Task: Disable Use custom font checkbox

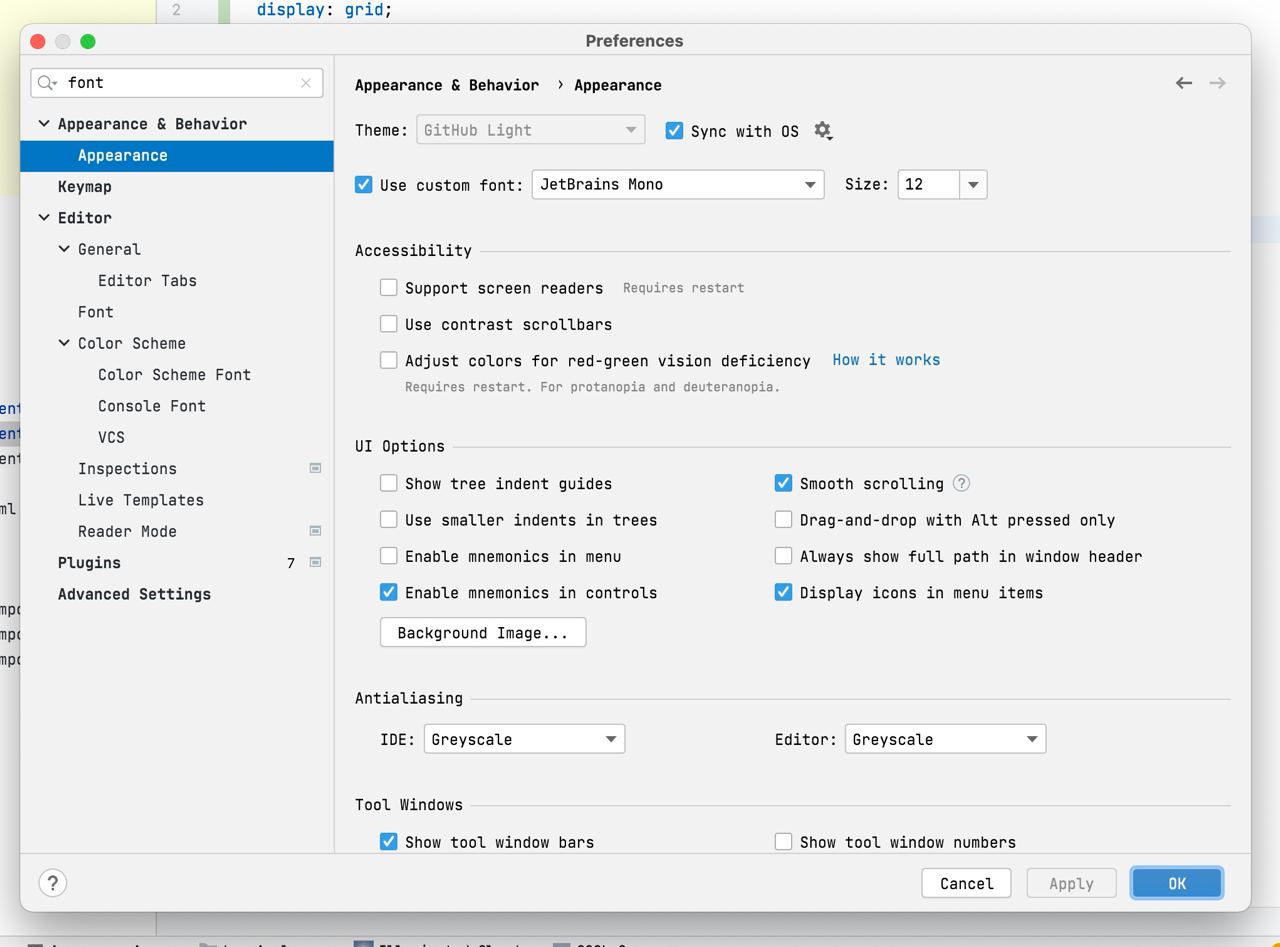Action: coord(364,185)
